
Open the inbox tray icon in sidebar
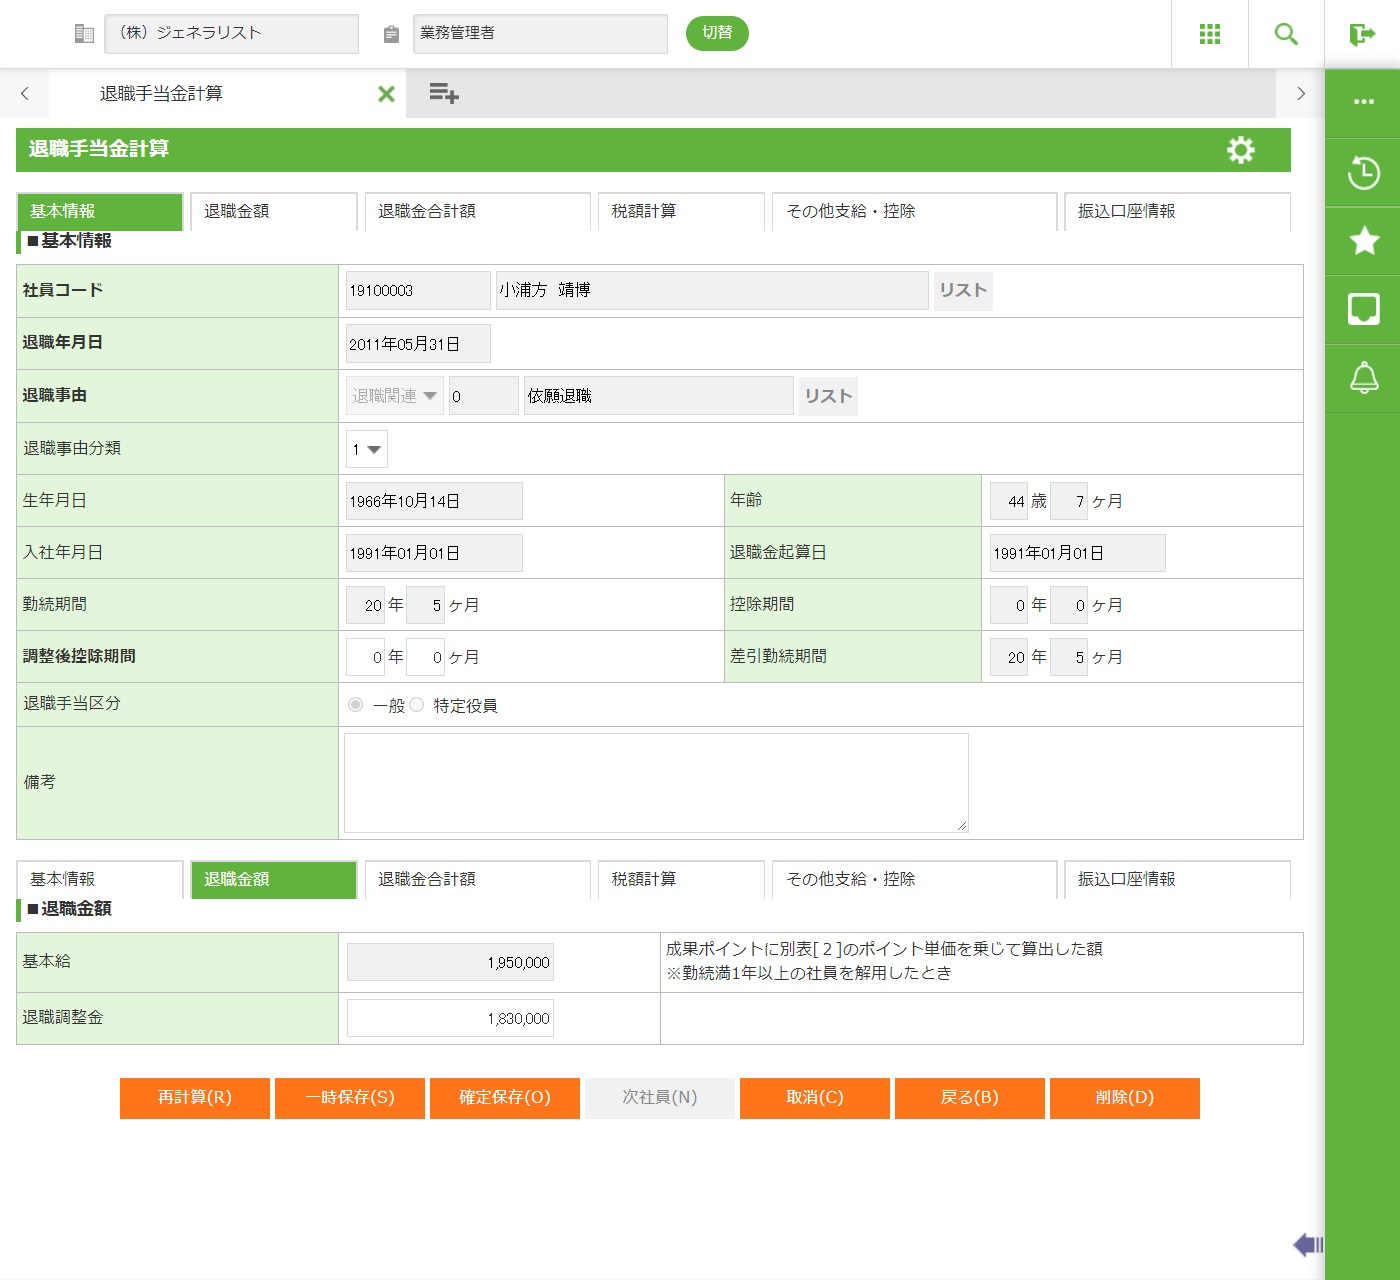[x=1363, y=309]
